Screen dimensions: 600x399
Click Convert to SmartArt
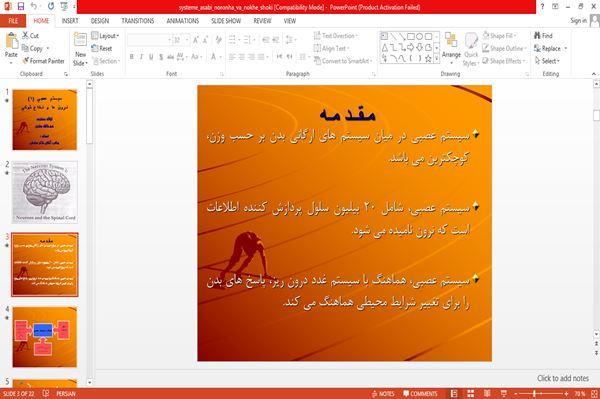(343, 61)
